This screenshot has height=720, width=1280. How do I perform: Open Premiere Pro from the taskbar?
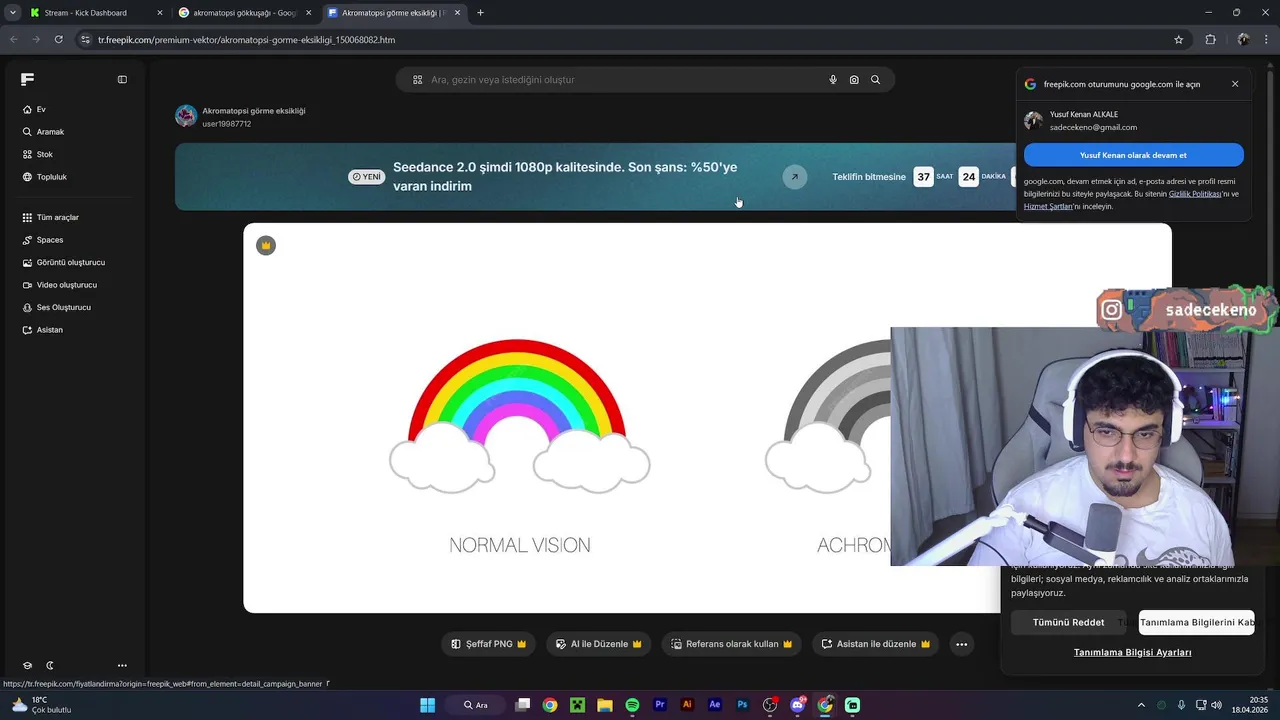click(660, 705)
